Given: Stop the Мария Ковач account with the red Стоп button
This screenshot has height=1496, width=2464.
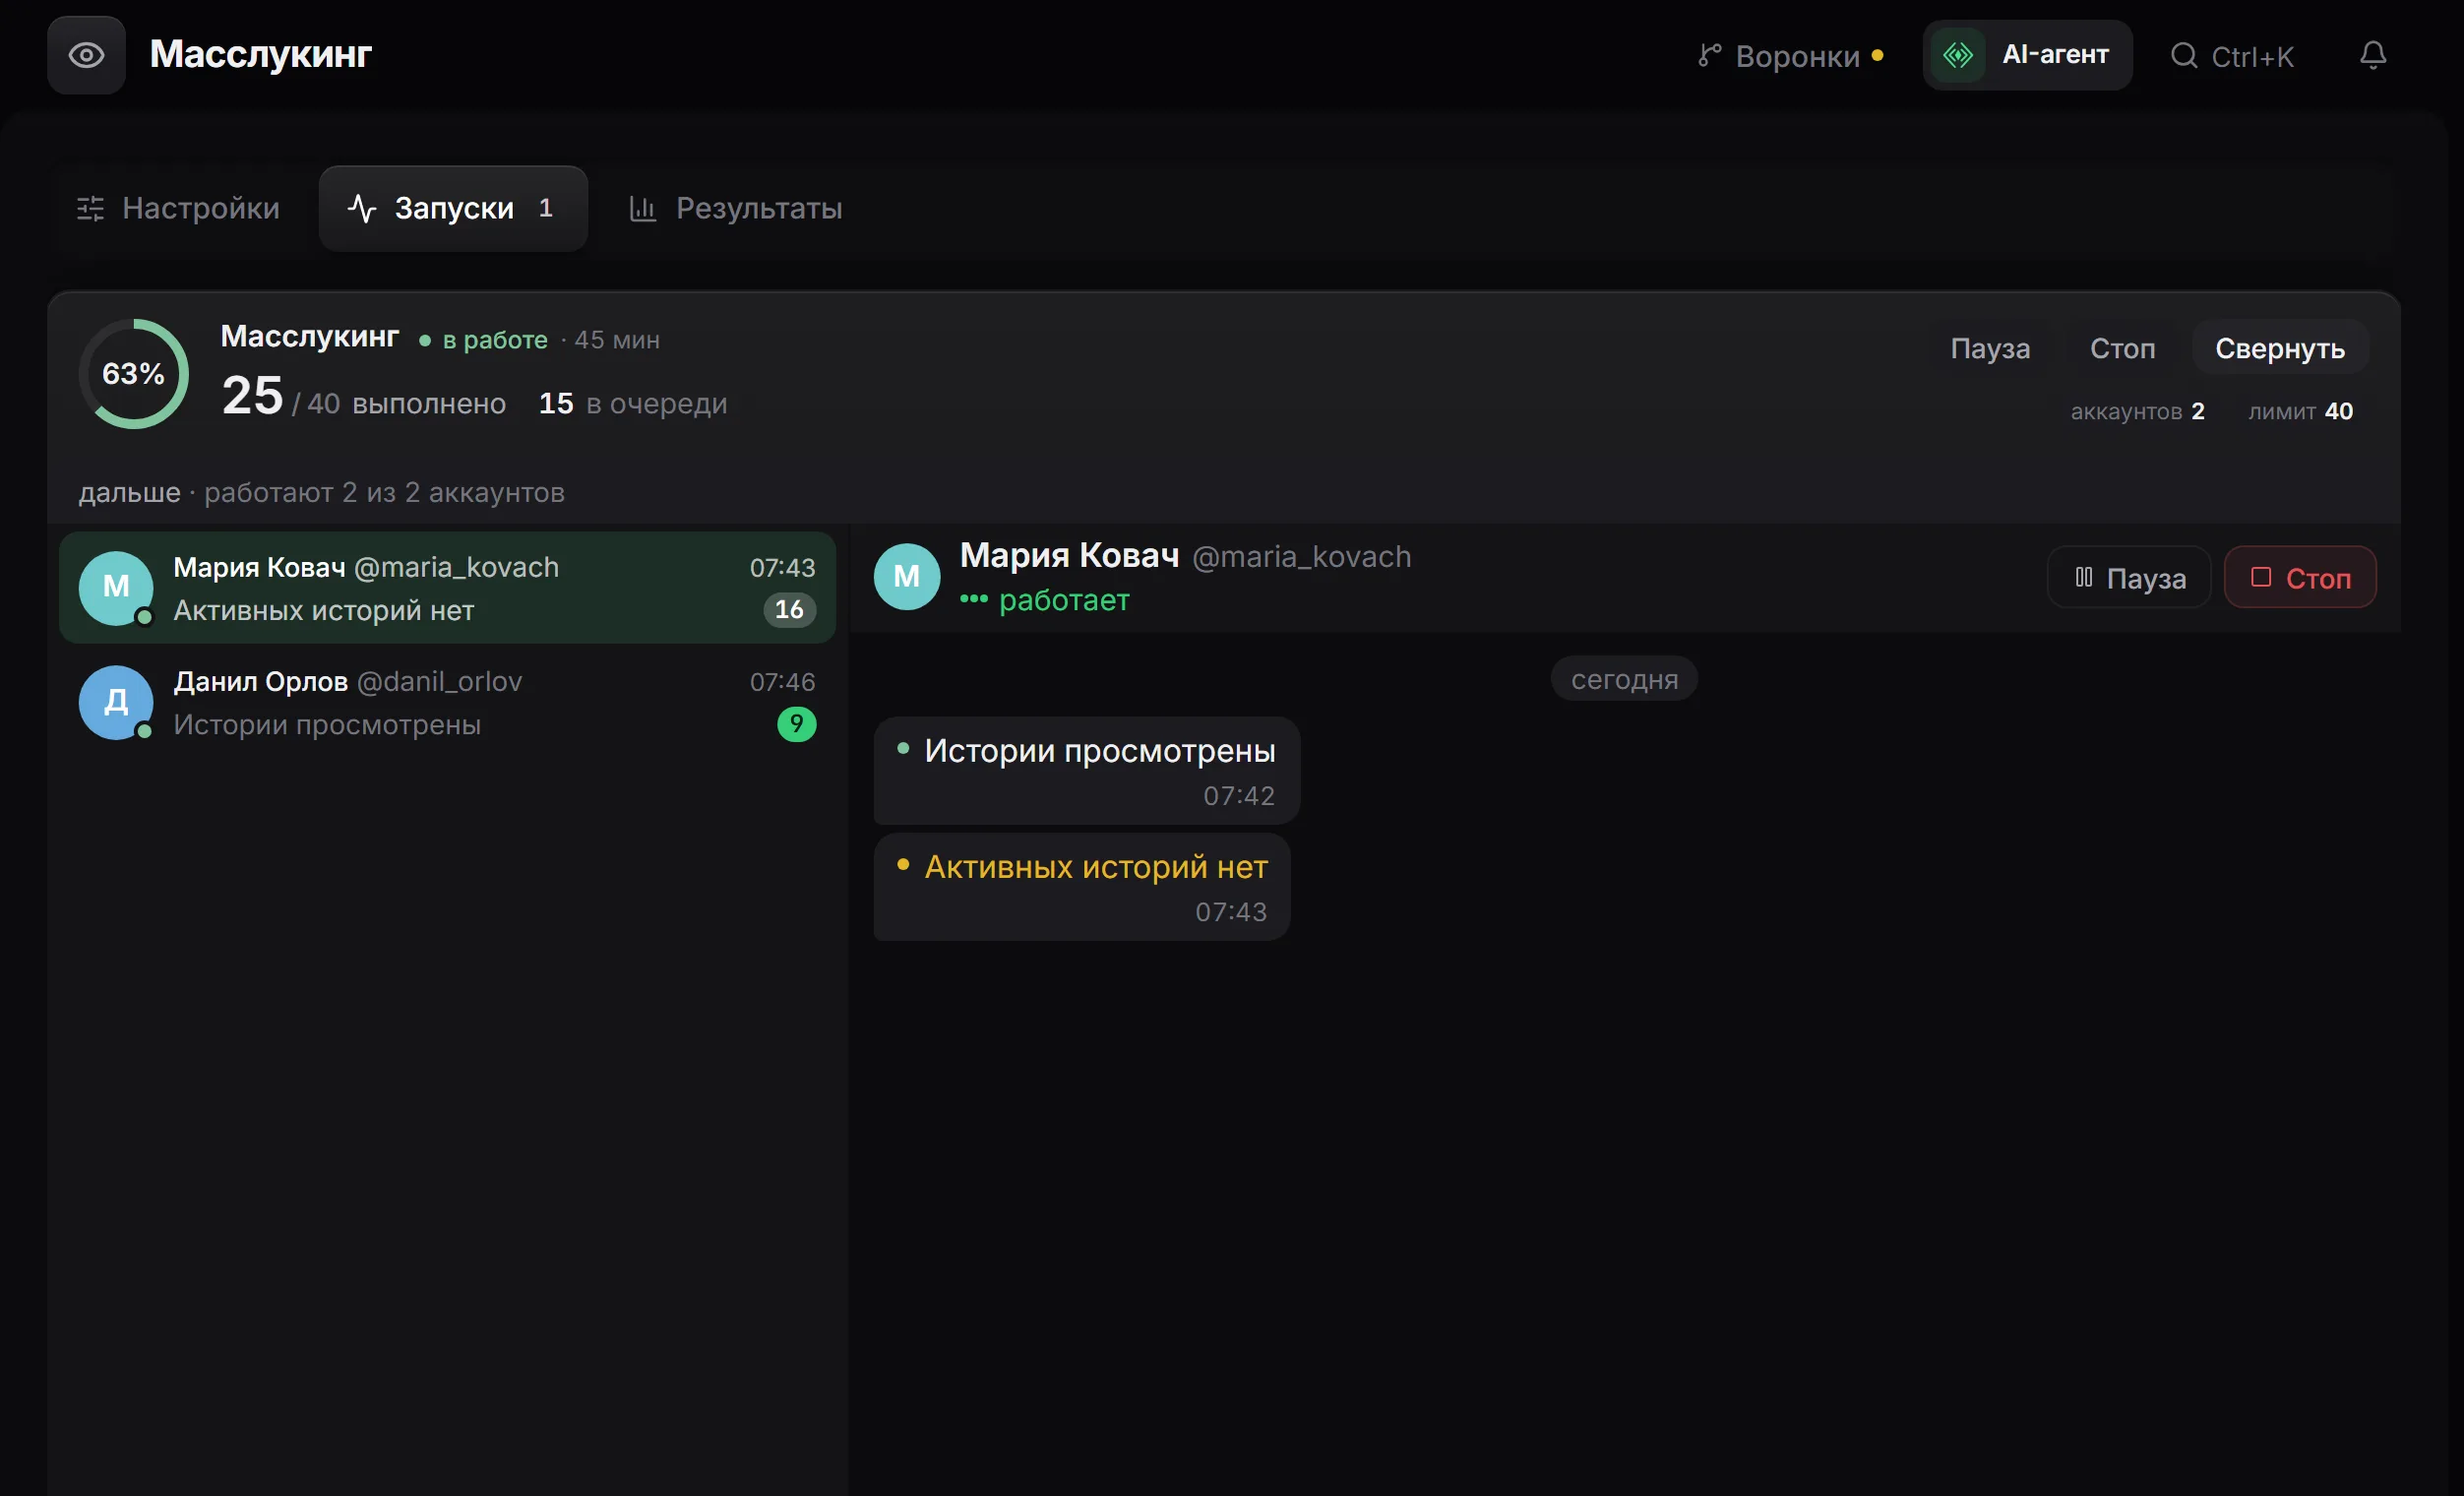Looking at the screenshot, I should [x=2299, y=578].
